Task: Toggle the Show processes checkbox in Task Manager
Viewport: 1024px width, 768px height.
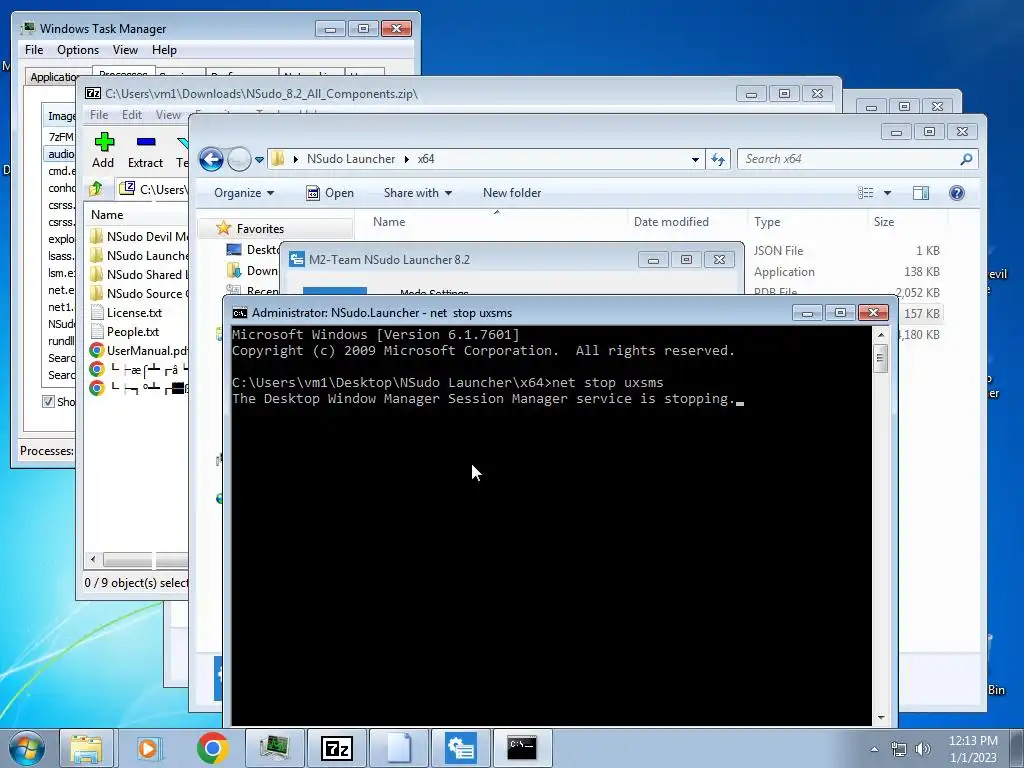Action: point(48,402)
